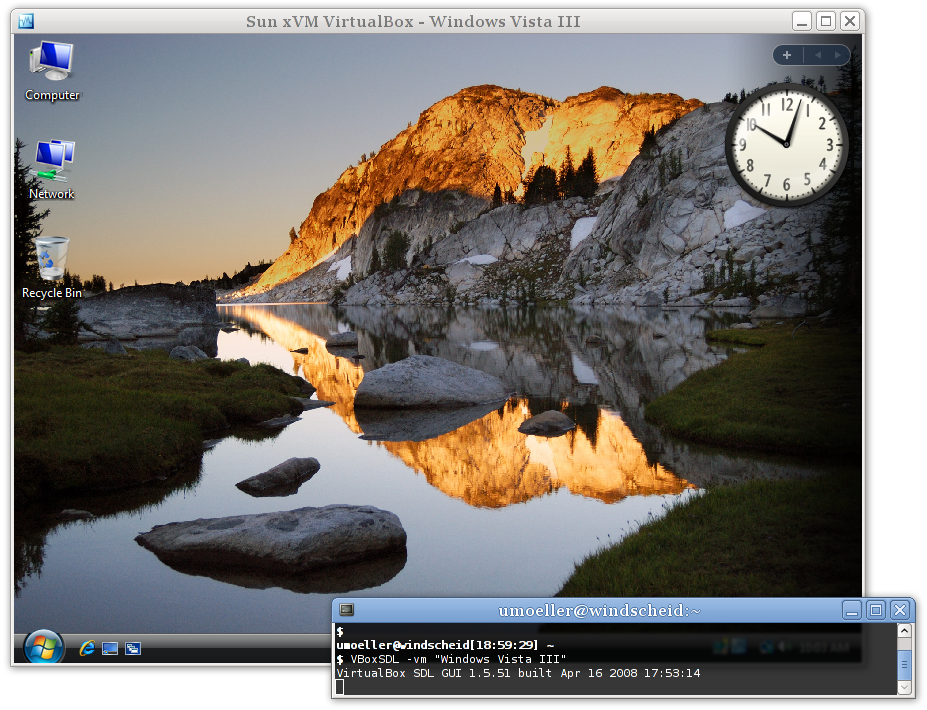Maximize the umoeller@windscheid terminal window
The image size is (927, 710).
[x=876, y=610]
